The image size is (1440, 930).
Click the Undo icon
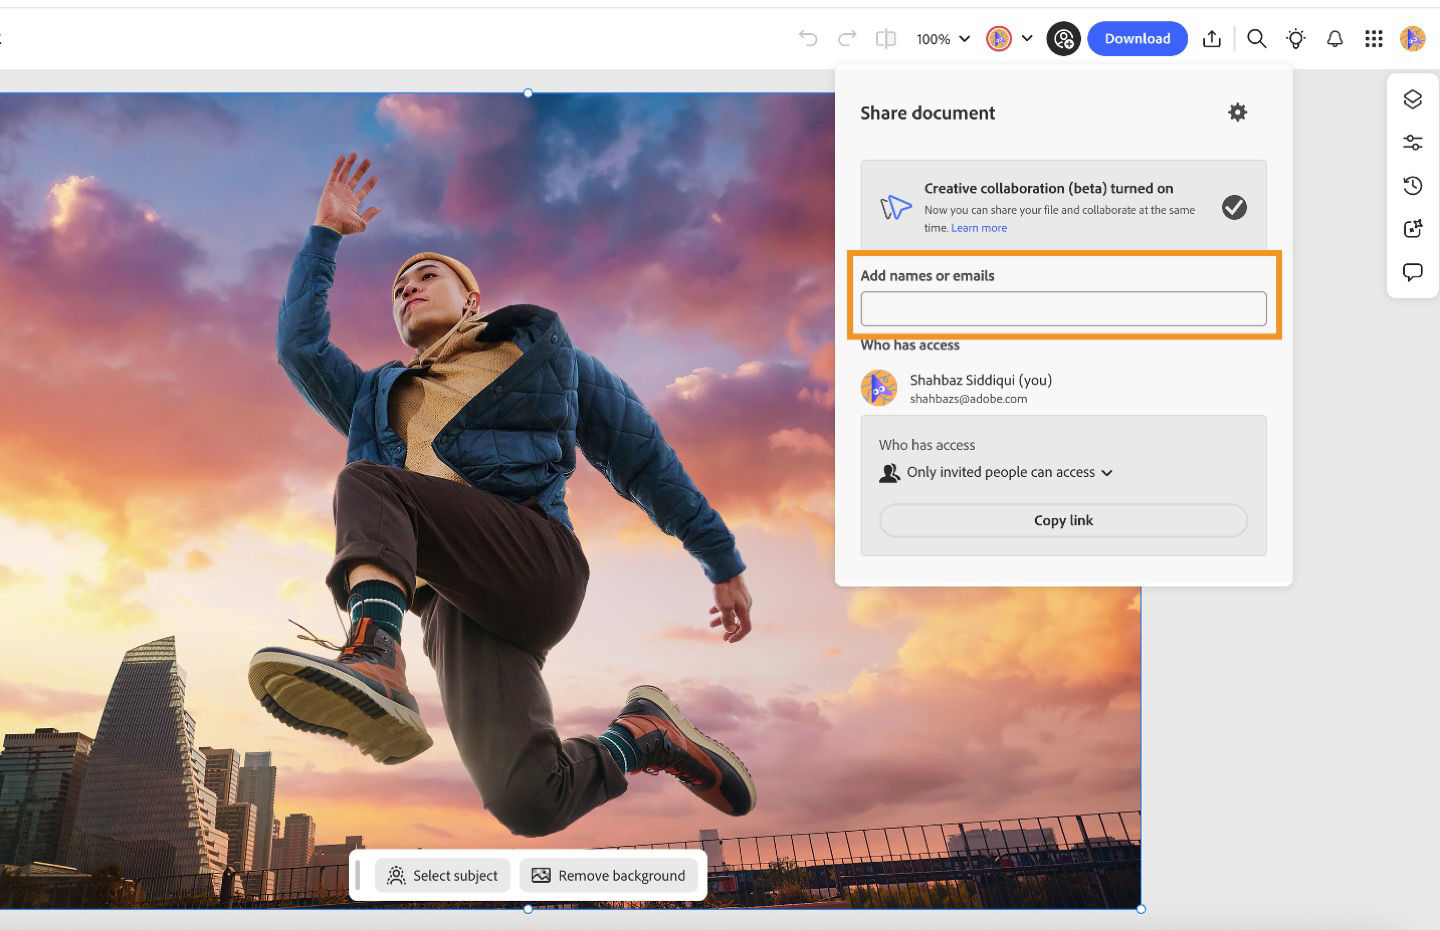tap(807, 38)
